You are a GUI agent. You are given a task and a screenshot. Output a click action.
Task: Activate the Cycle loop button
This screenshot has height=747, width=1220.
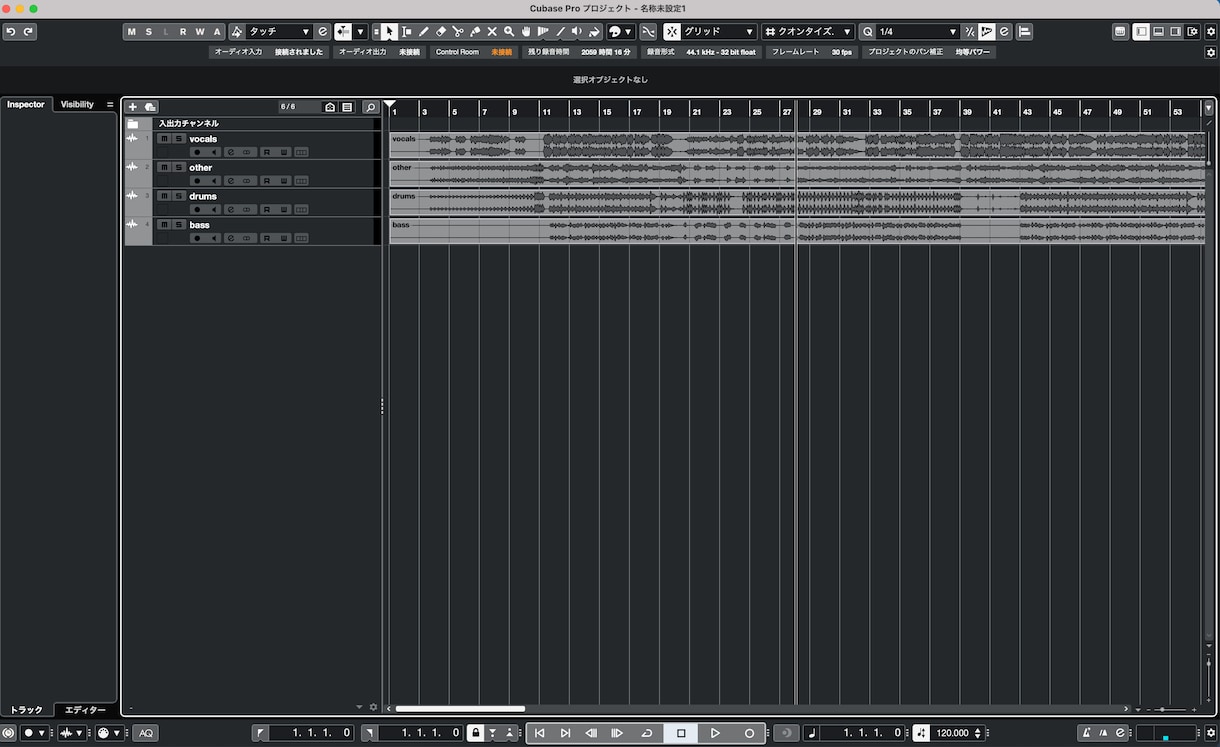point(646,733)
